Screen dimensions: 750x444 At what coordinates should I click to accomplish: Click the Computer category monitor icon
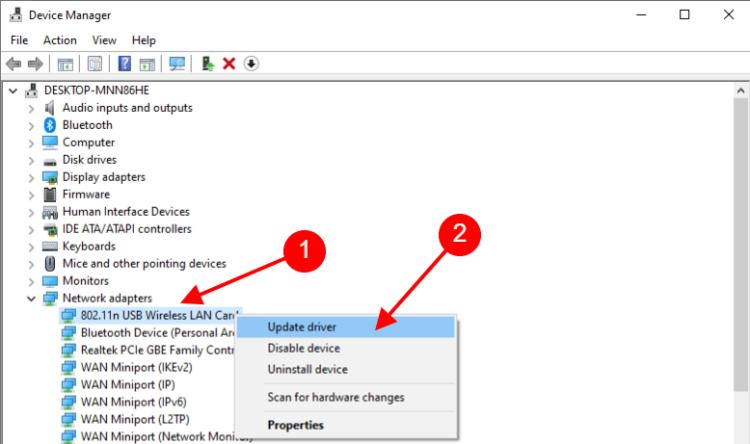click(50, 142)
